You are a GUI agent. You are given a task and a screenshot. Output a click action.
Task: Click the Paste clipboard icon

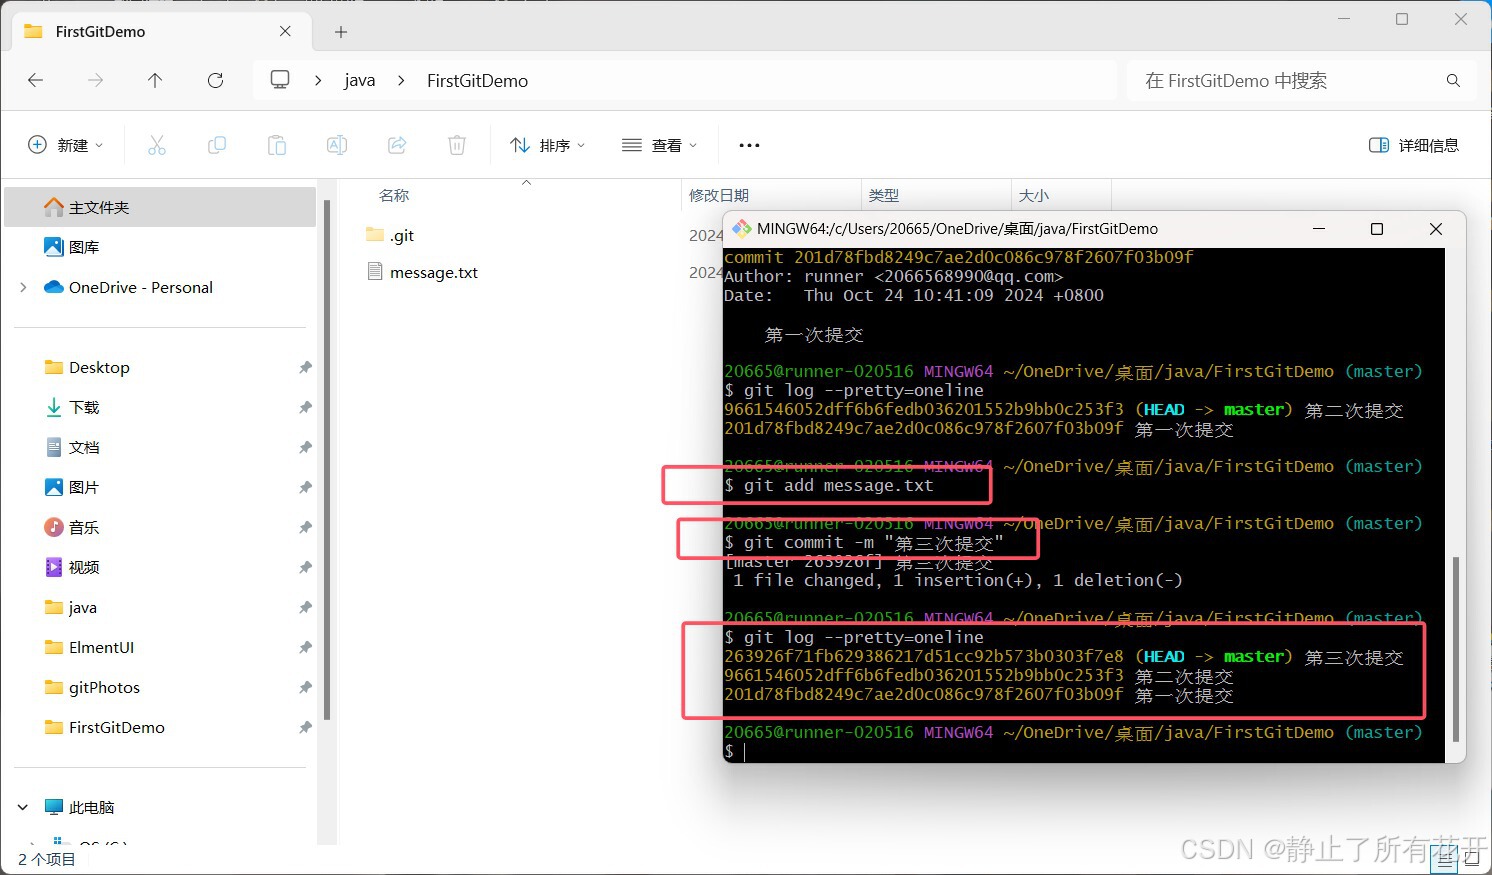pyautogui.click(x=277, y=145)
